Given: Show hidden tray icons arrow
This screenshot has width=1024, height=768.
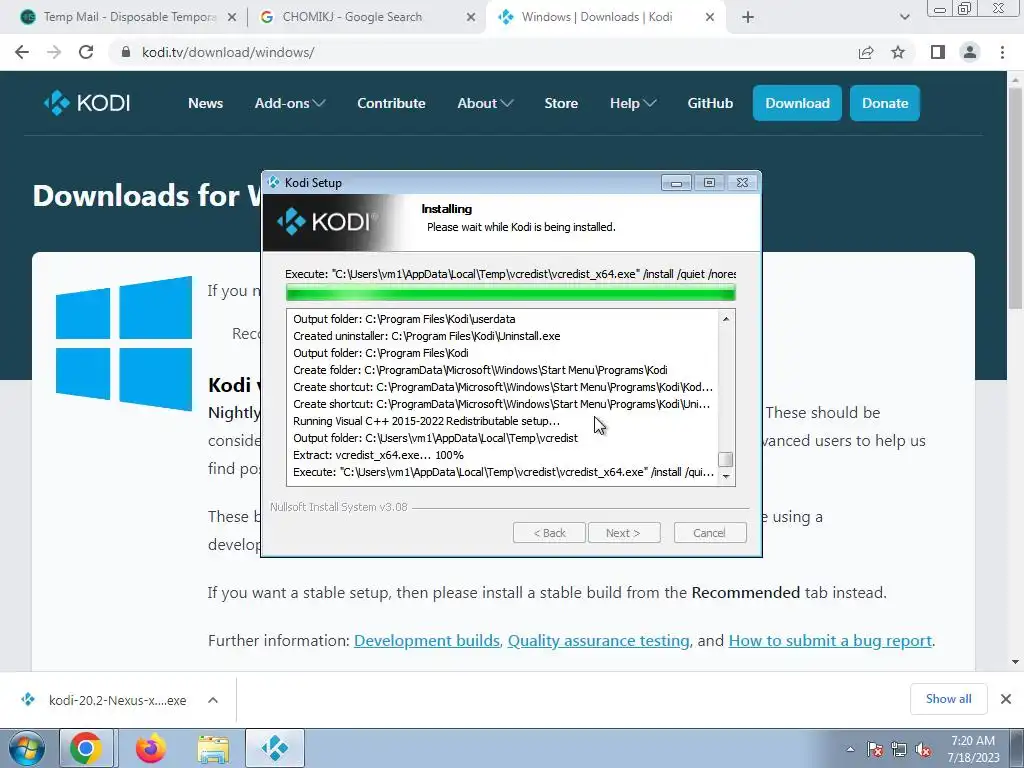Looking at the screenshot, I should (x=850, y=749).
